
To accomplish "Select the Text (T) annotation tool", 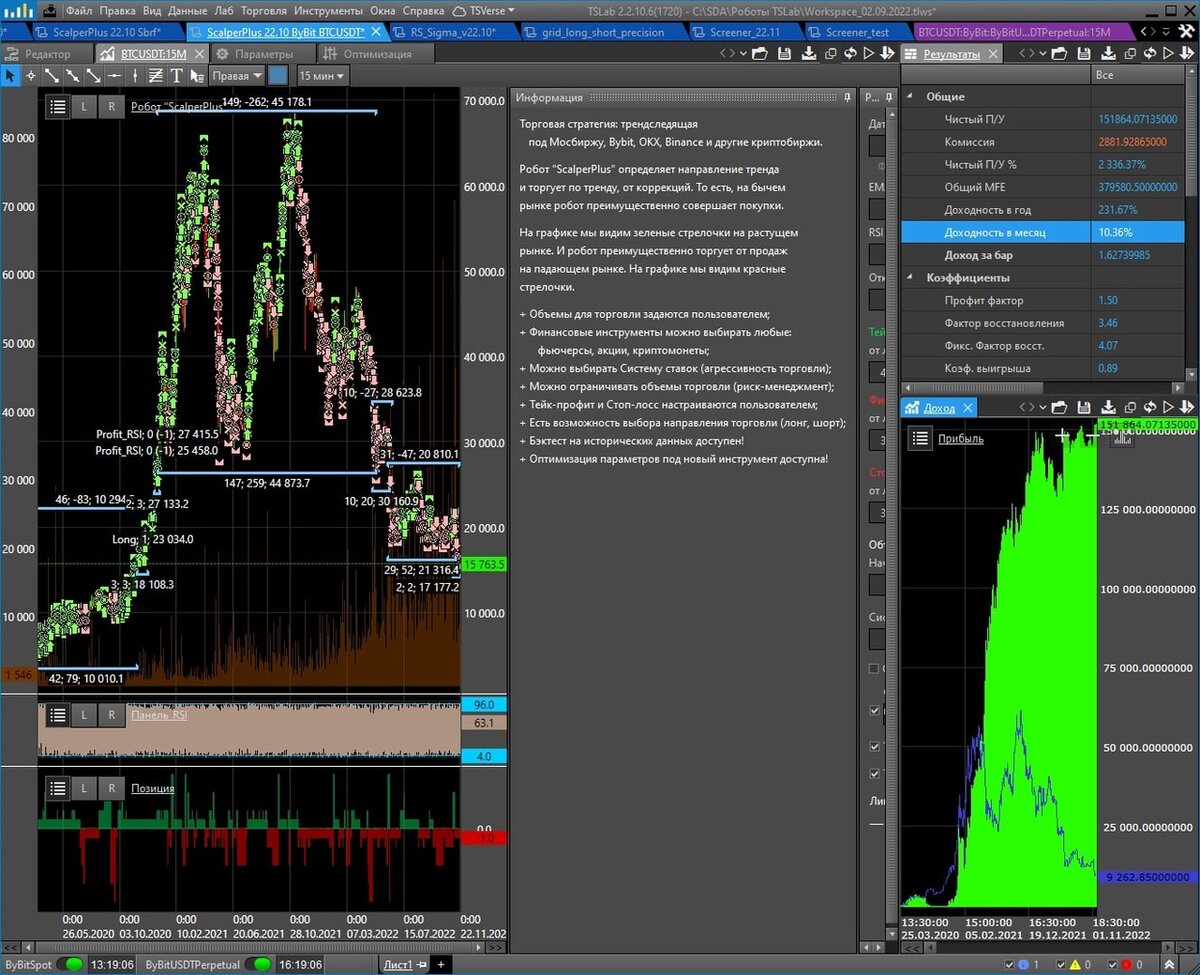I will [x=177, y=75].
